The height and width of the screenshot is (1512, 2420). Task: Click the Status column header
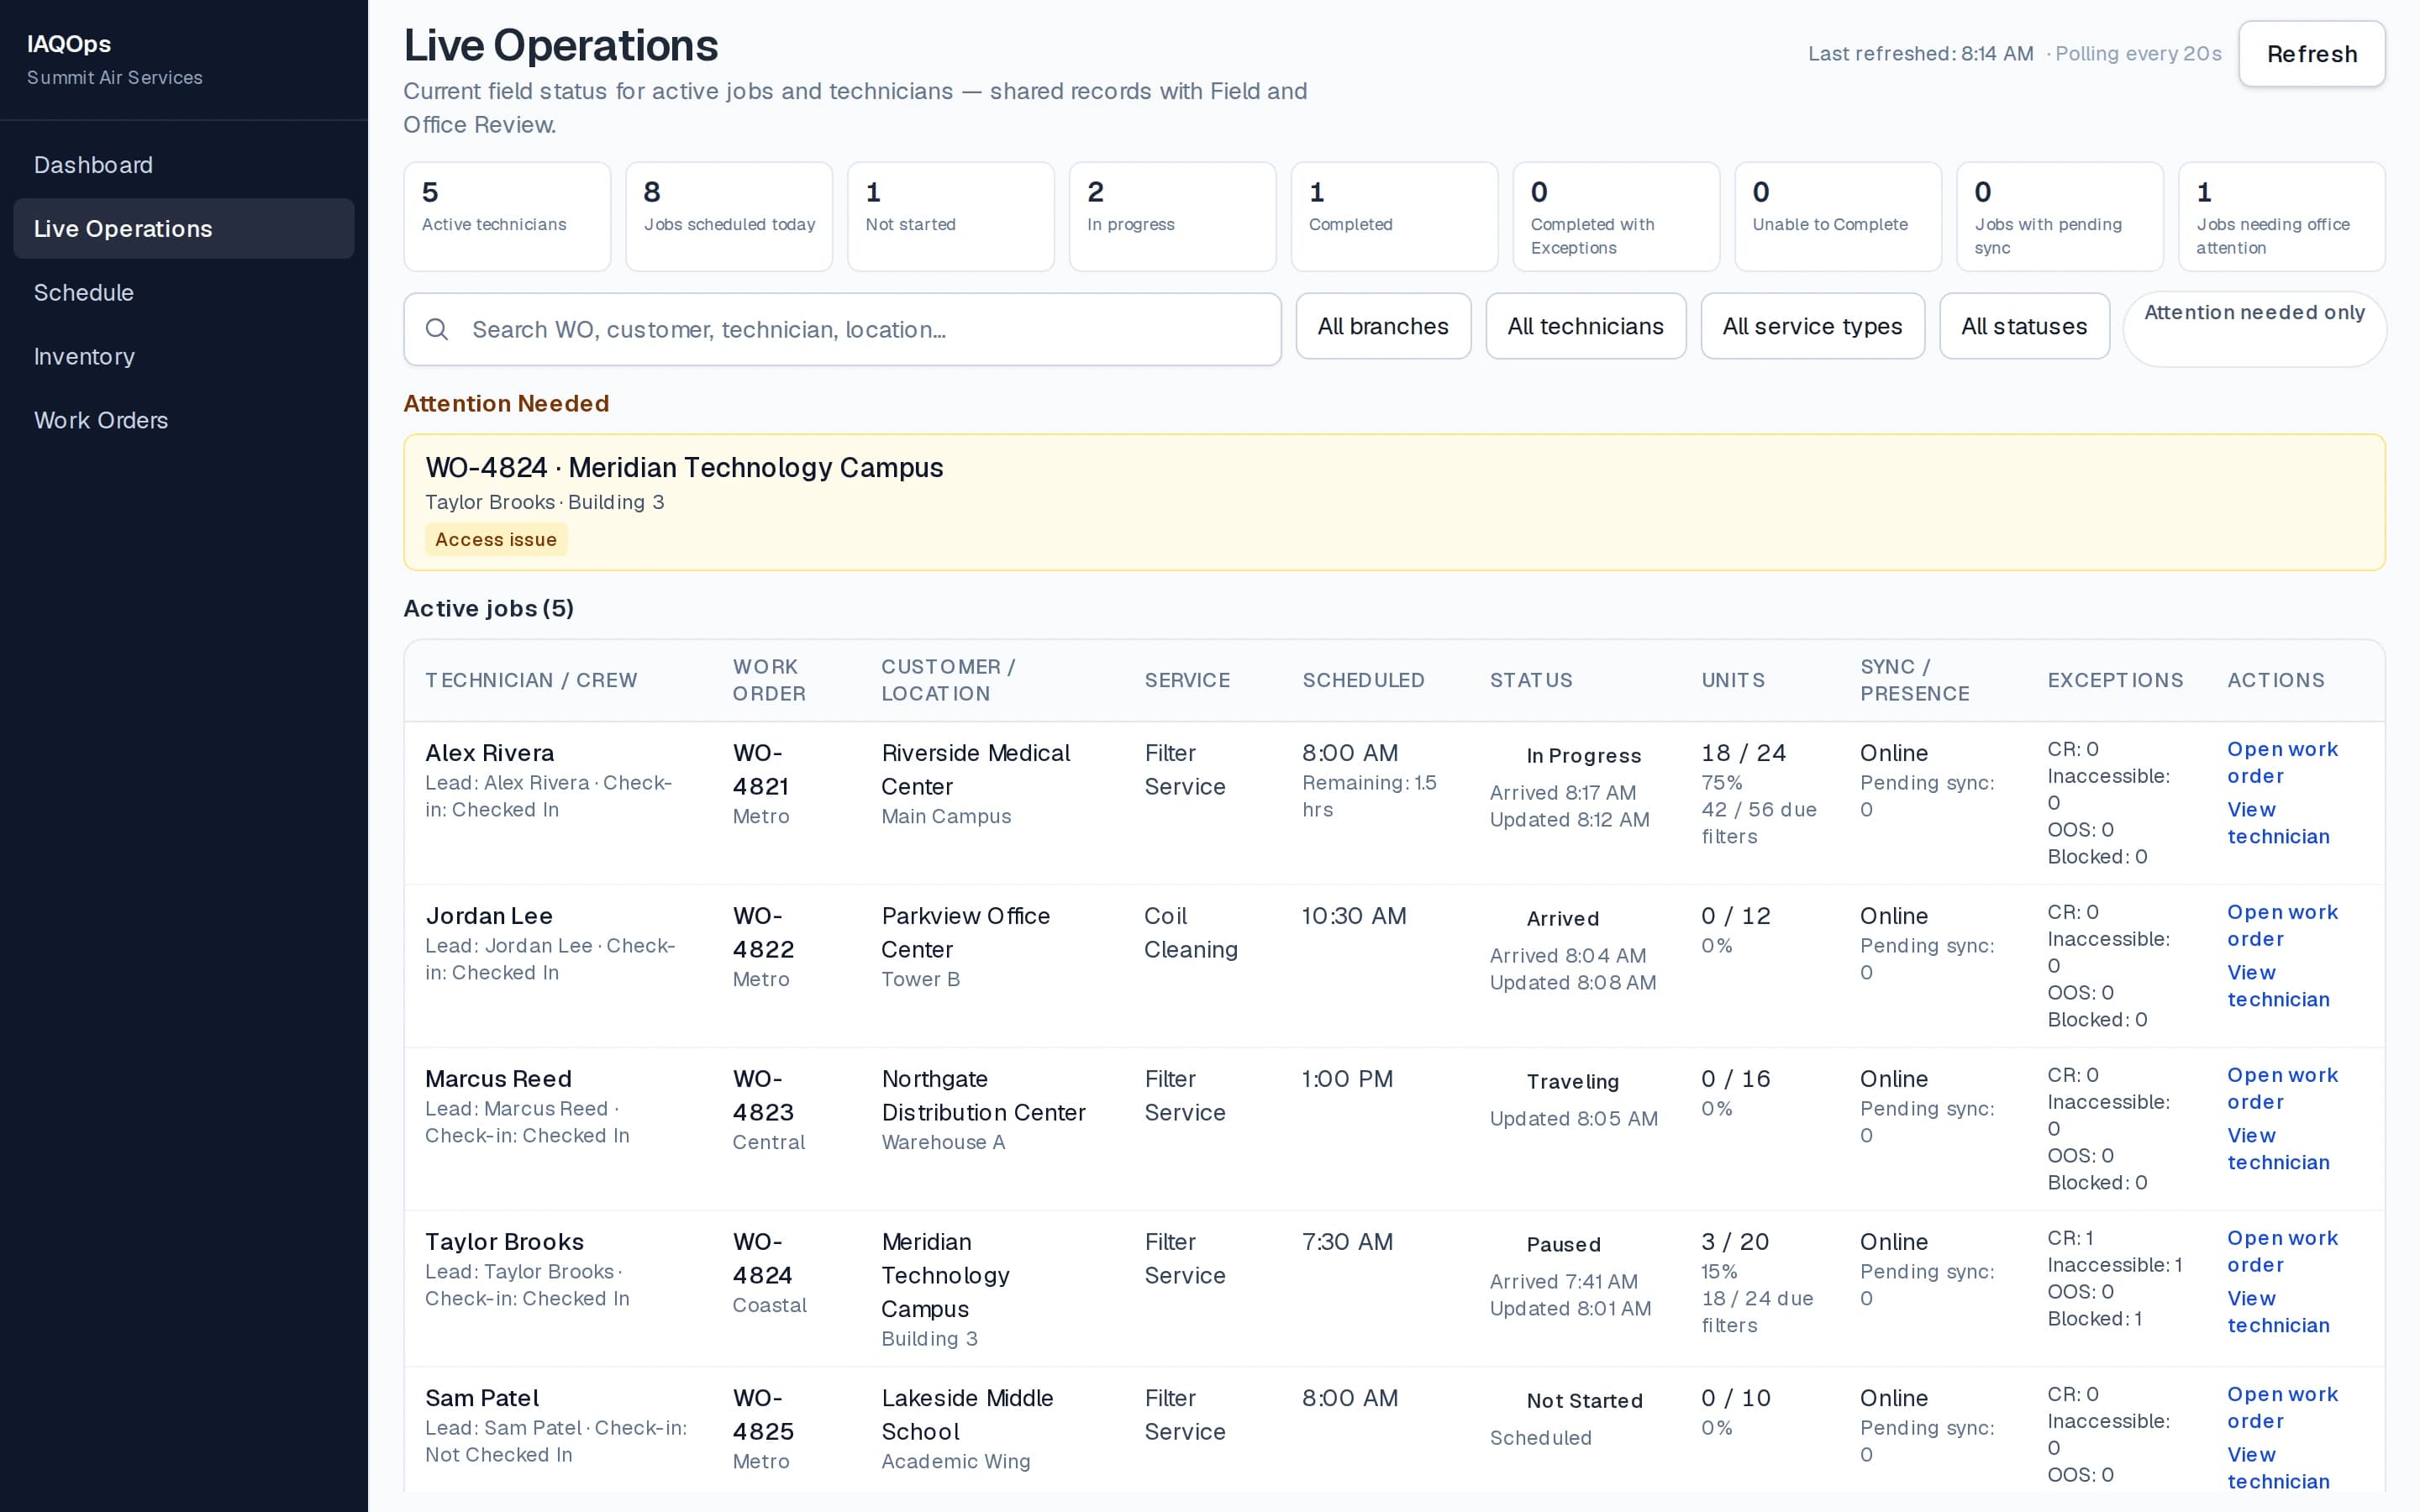tap(1531, 680)
